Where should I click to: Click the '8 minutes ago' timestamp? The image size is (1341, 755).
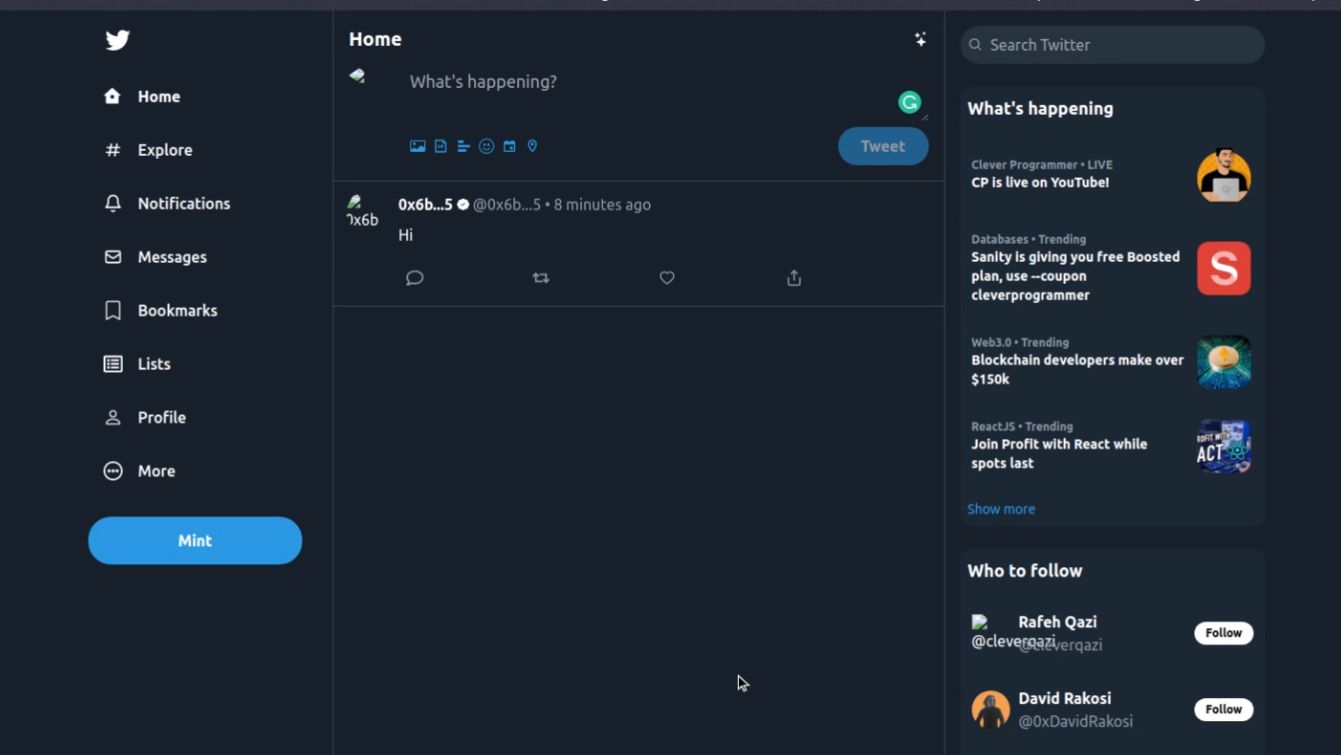point(602,205)
